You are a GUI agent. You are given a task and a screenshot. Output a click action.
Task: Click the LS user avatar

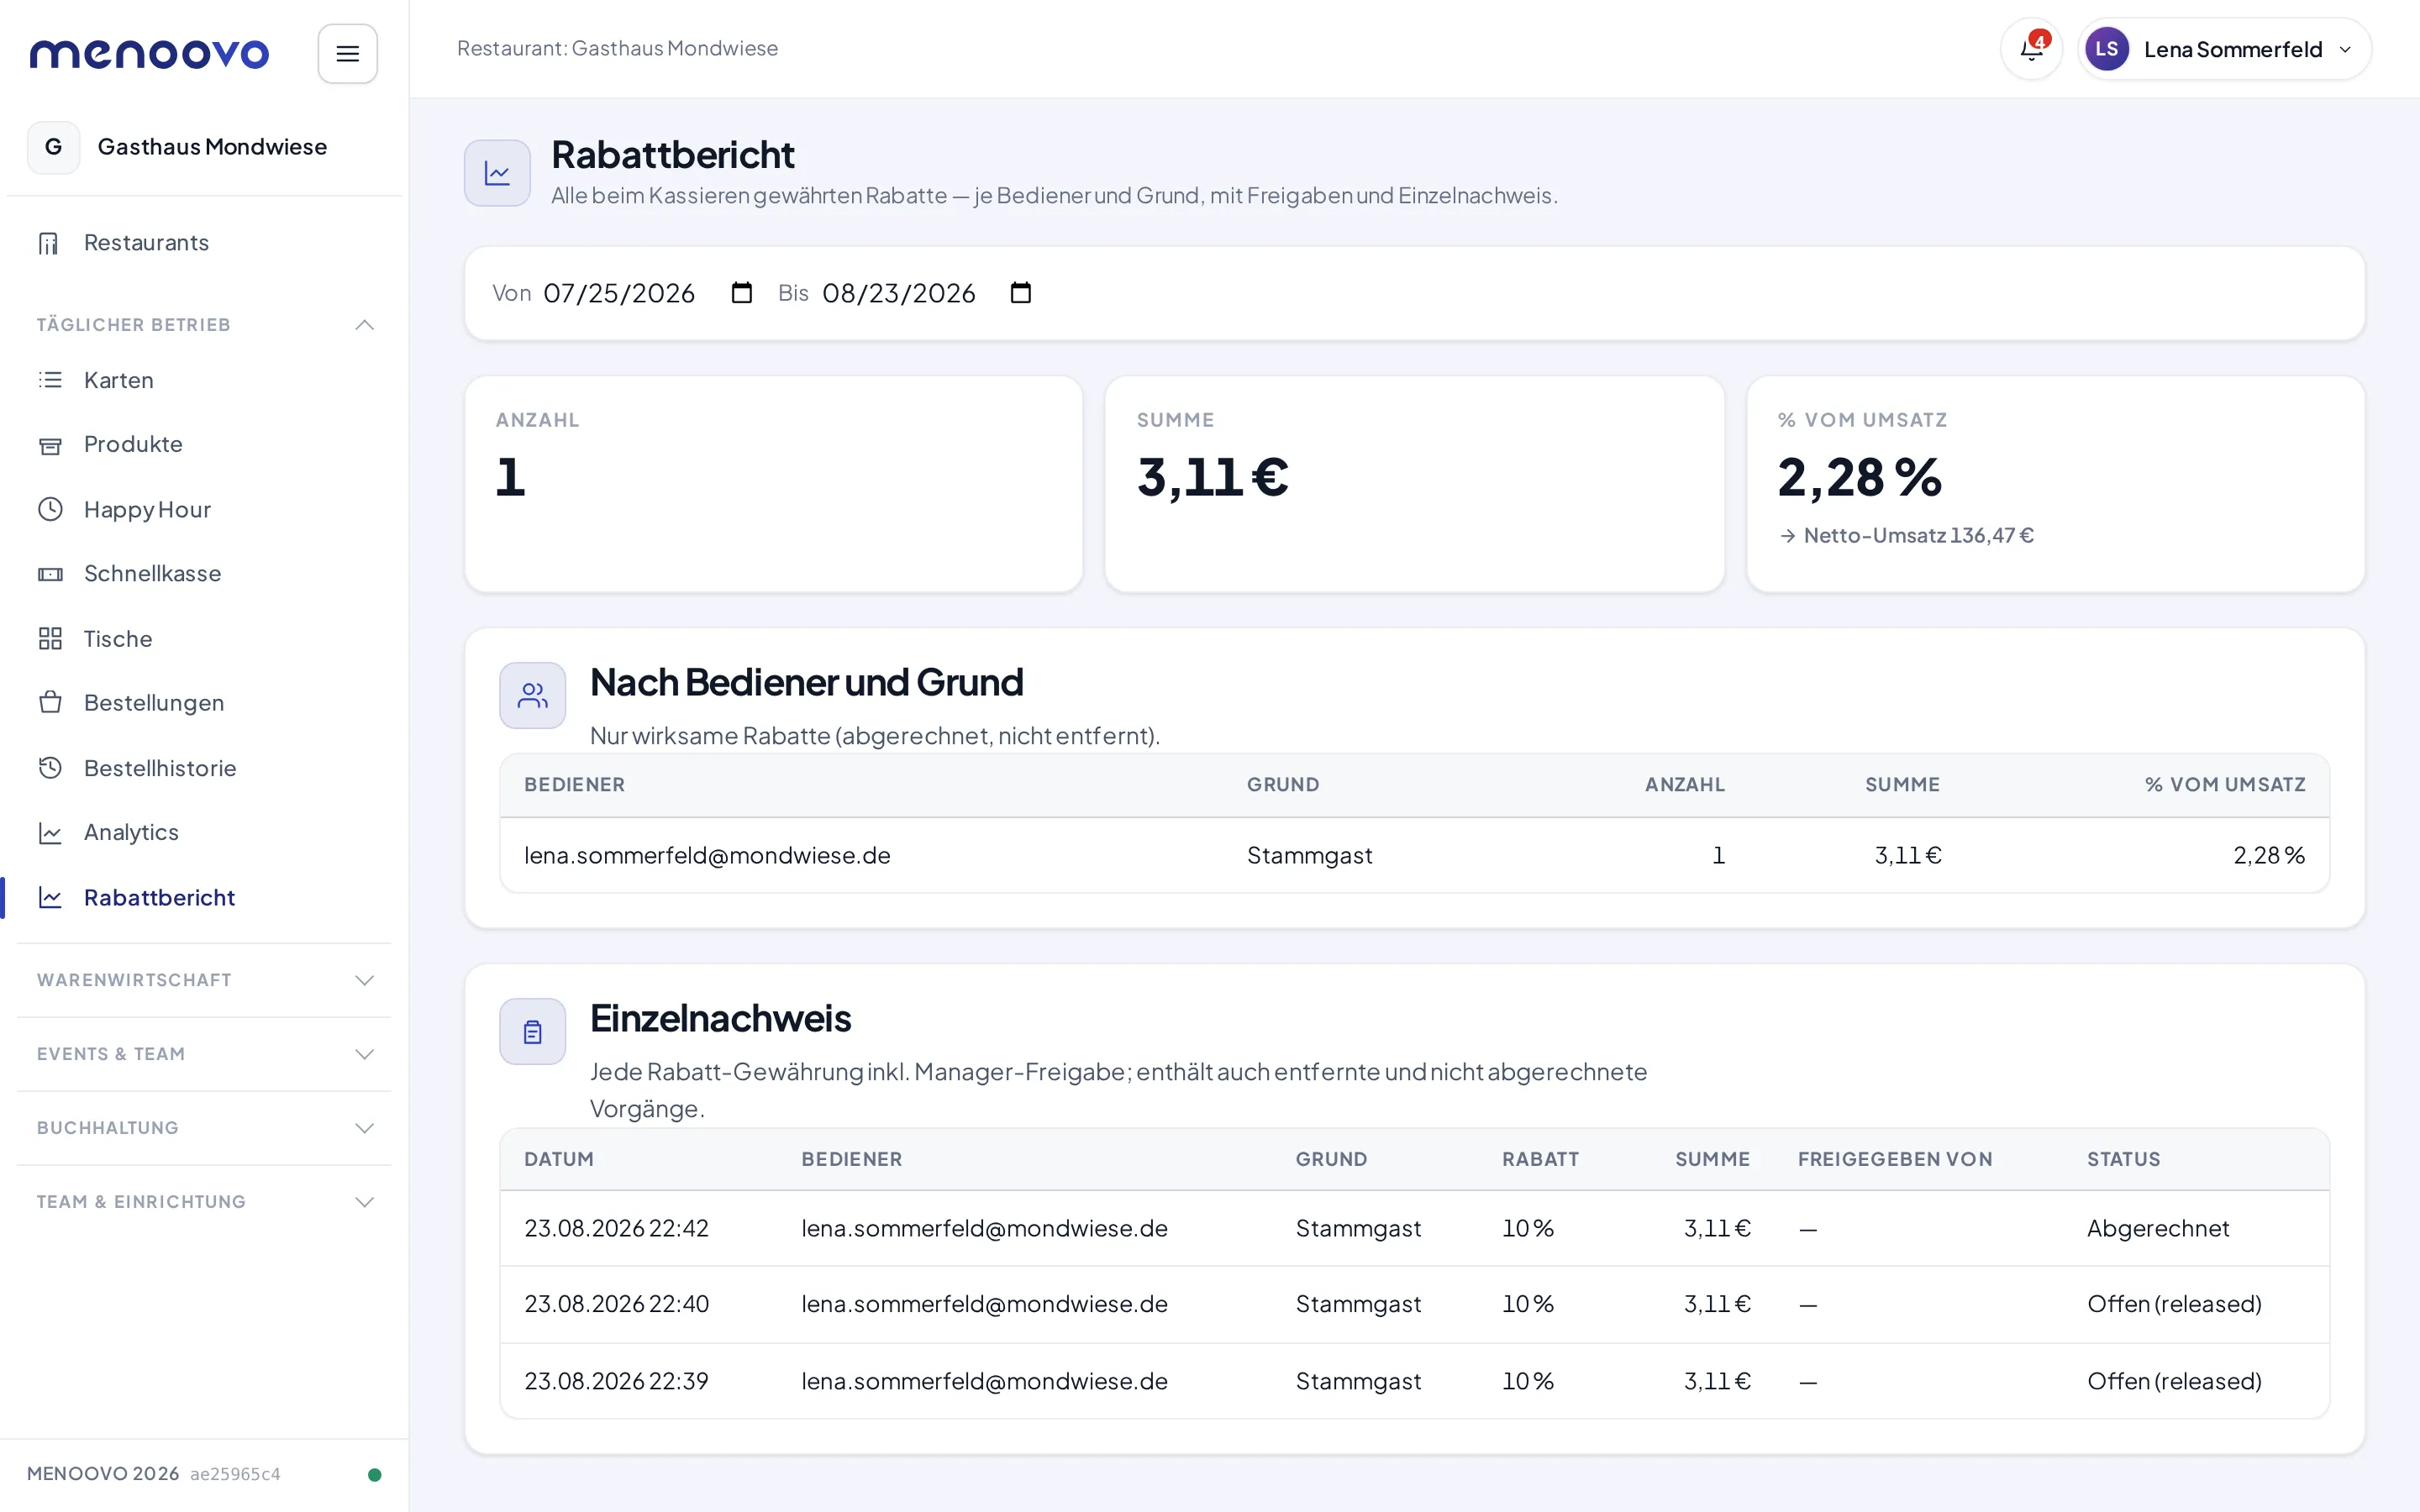(2106, 49)
